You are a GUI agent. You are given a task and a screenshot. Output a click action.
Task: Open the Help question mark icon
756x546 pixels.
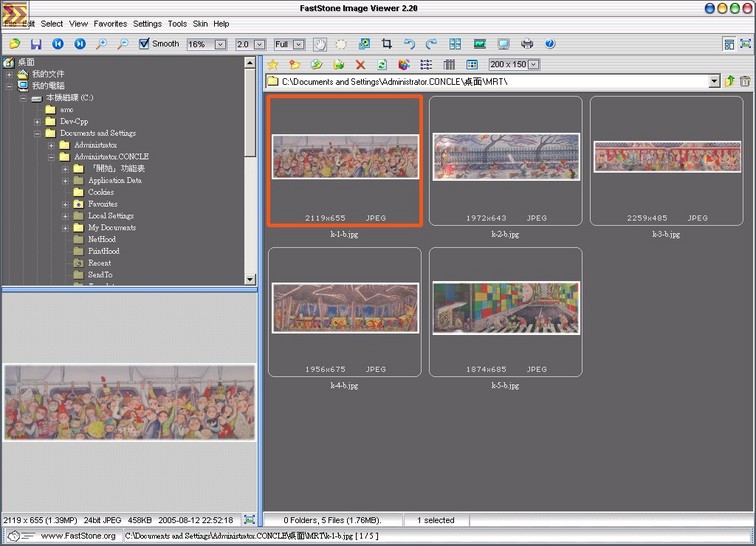click(550, 44)
